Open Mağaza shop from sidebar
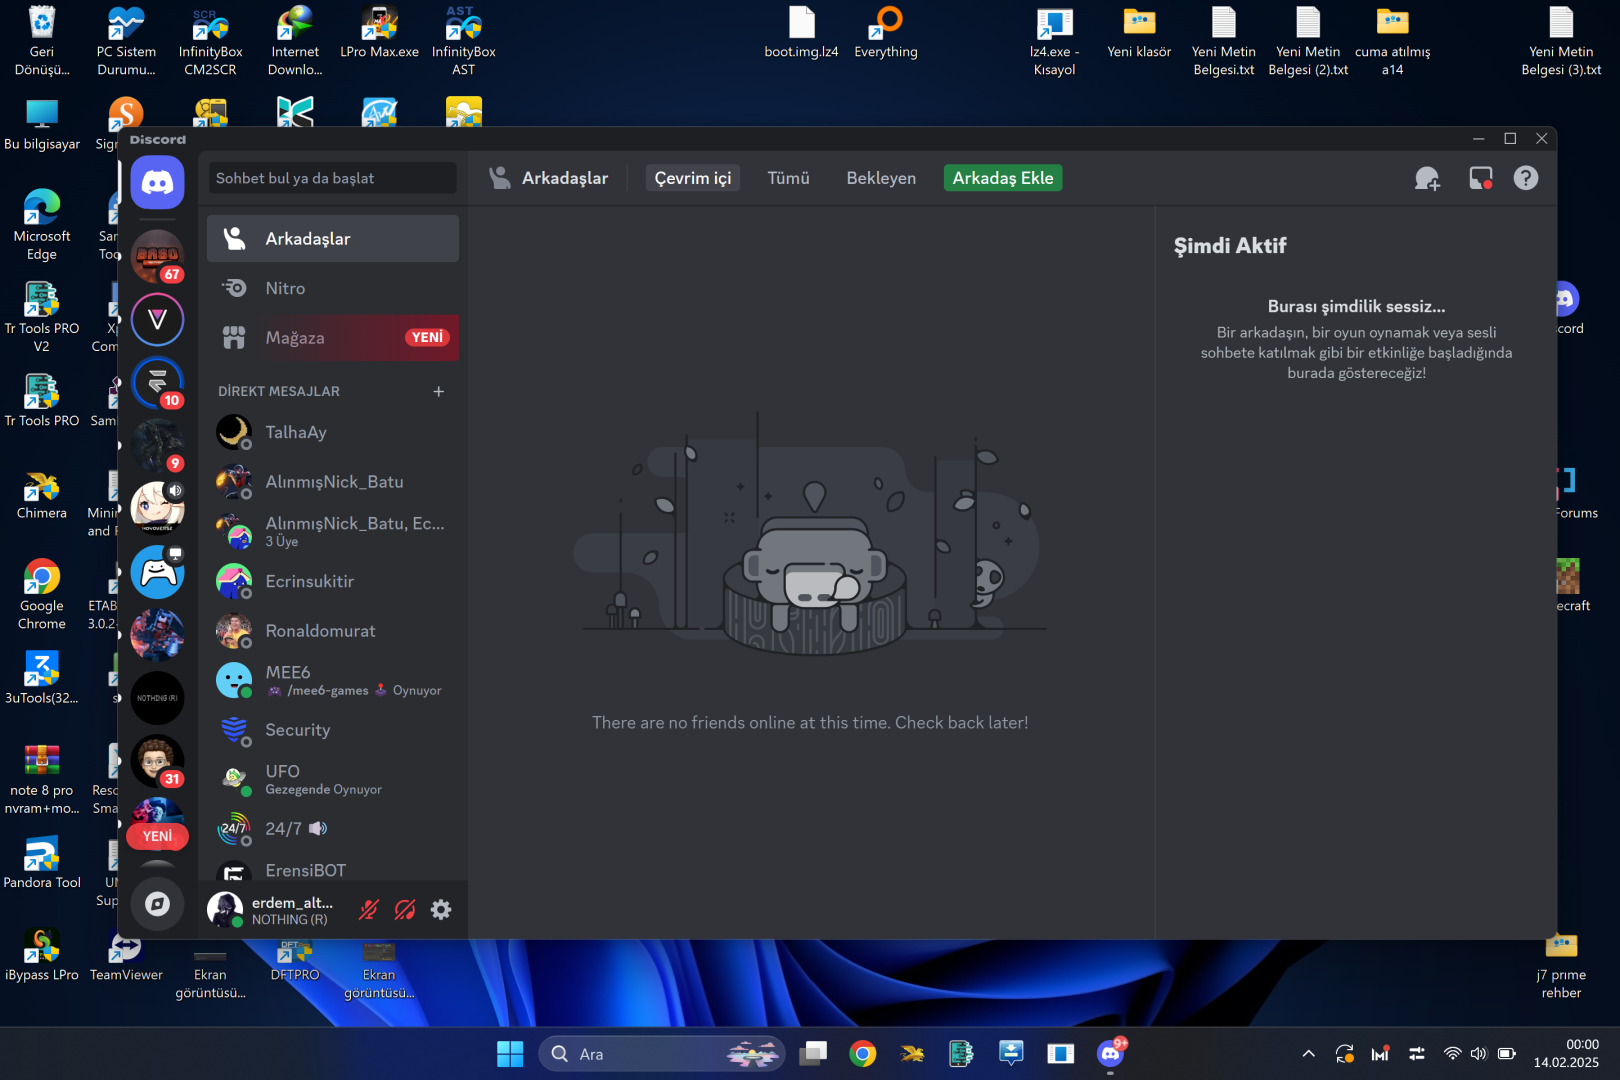Screen dimensions: 1620x1080 pyautogui.click(x=333, y=338)
